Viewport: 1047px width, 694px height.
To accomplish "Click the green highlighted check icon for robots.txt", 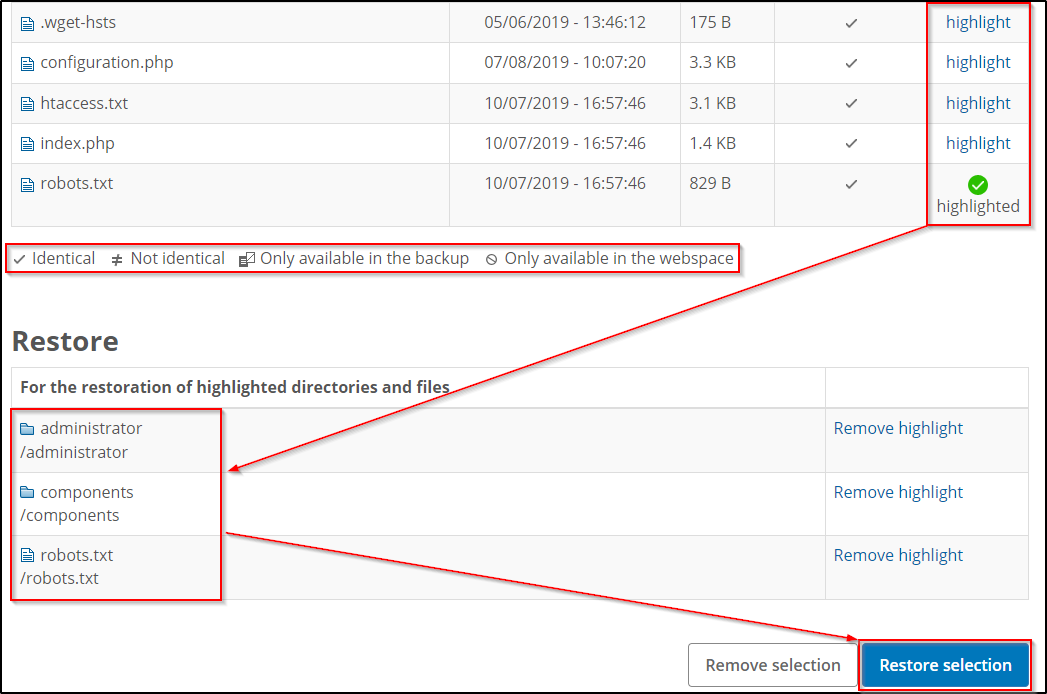I will [x=978, y=183].
